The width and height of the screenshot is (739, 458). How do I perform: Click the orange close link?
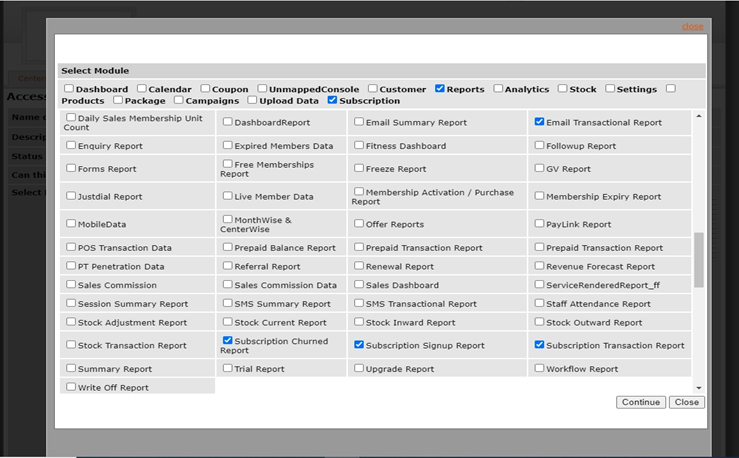pyautogui.click(x=692, y=26)
